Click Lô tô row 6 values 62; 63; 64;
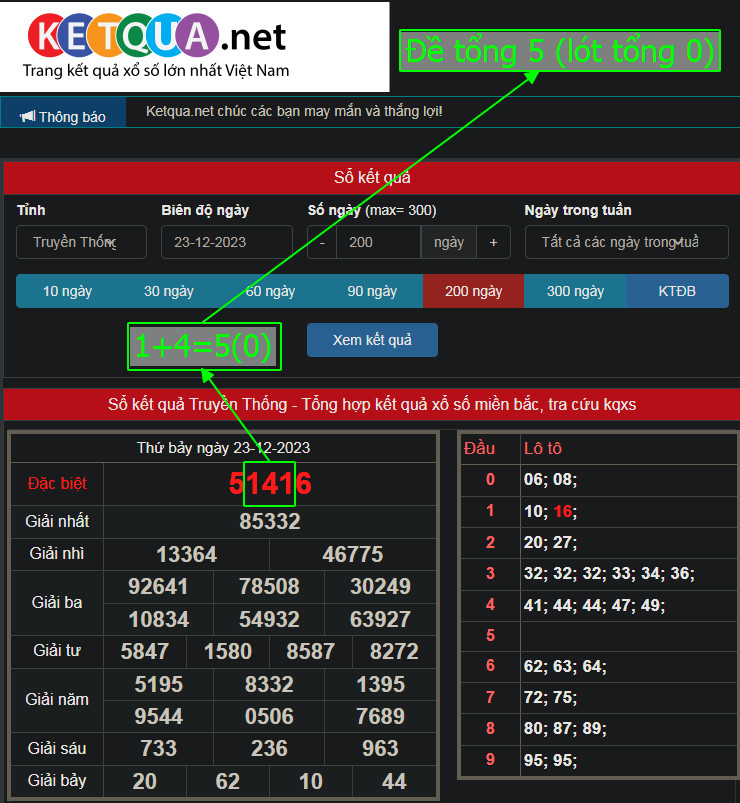Image resolution: width=740 pixels, height=803 pixels. (x=565, y=666)
